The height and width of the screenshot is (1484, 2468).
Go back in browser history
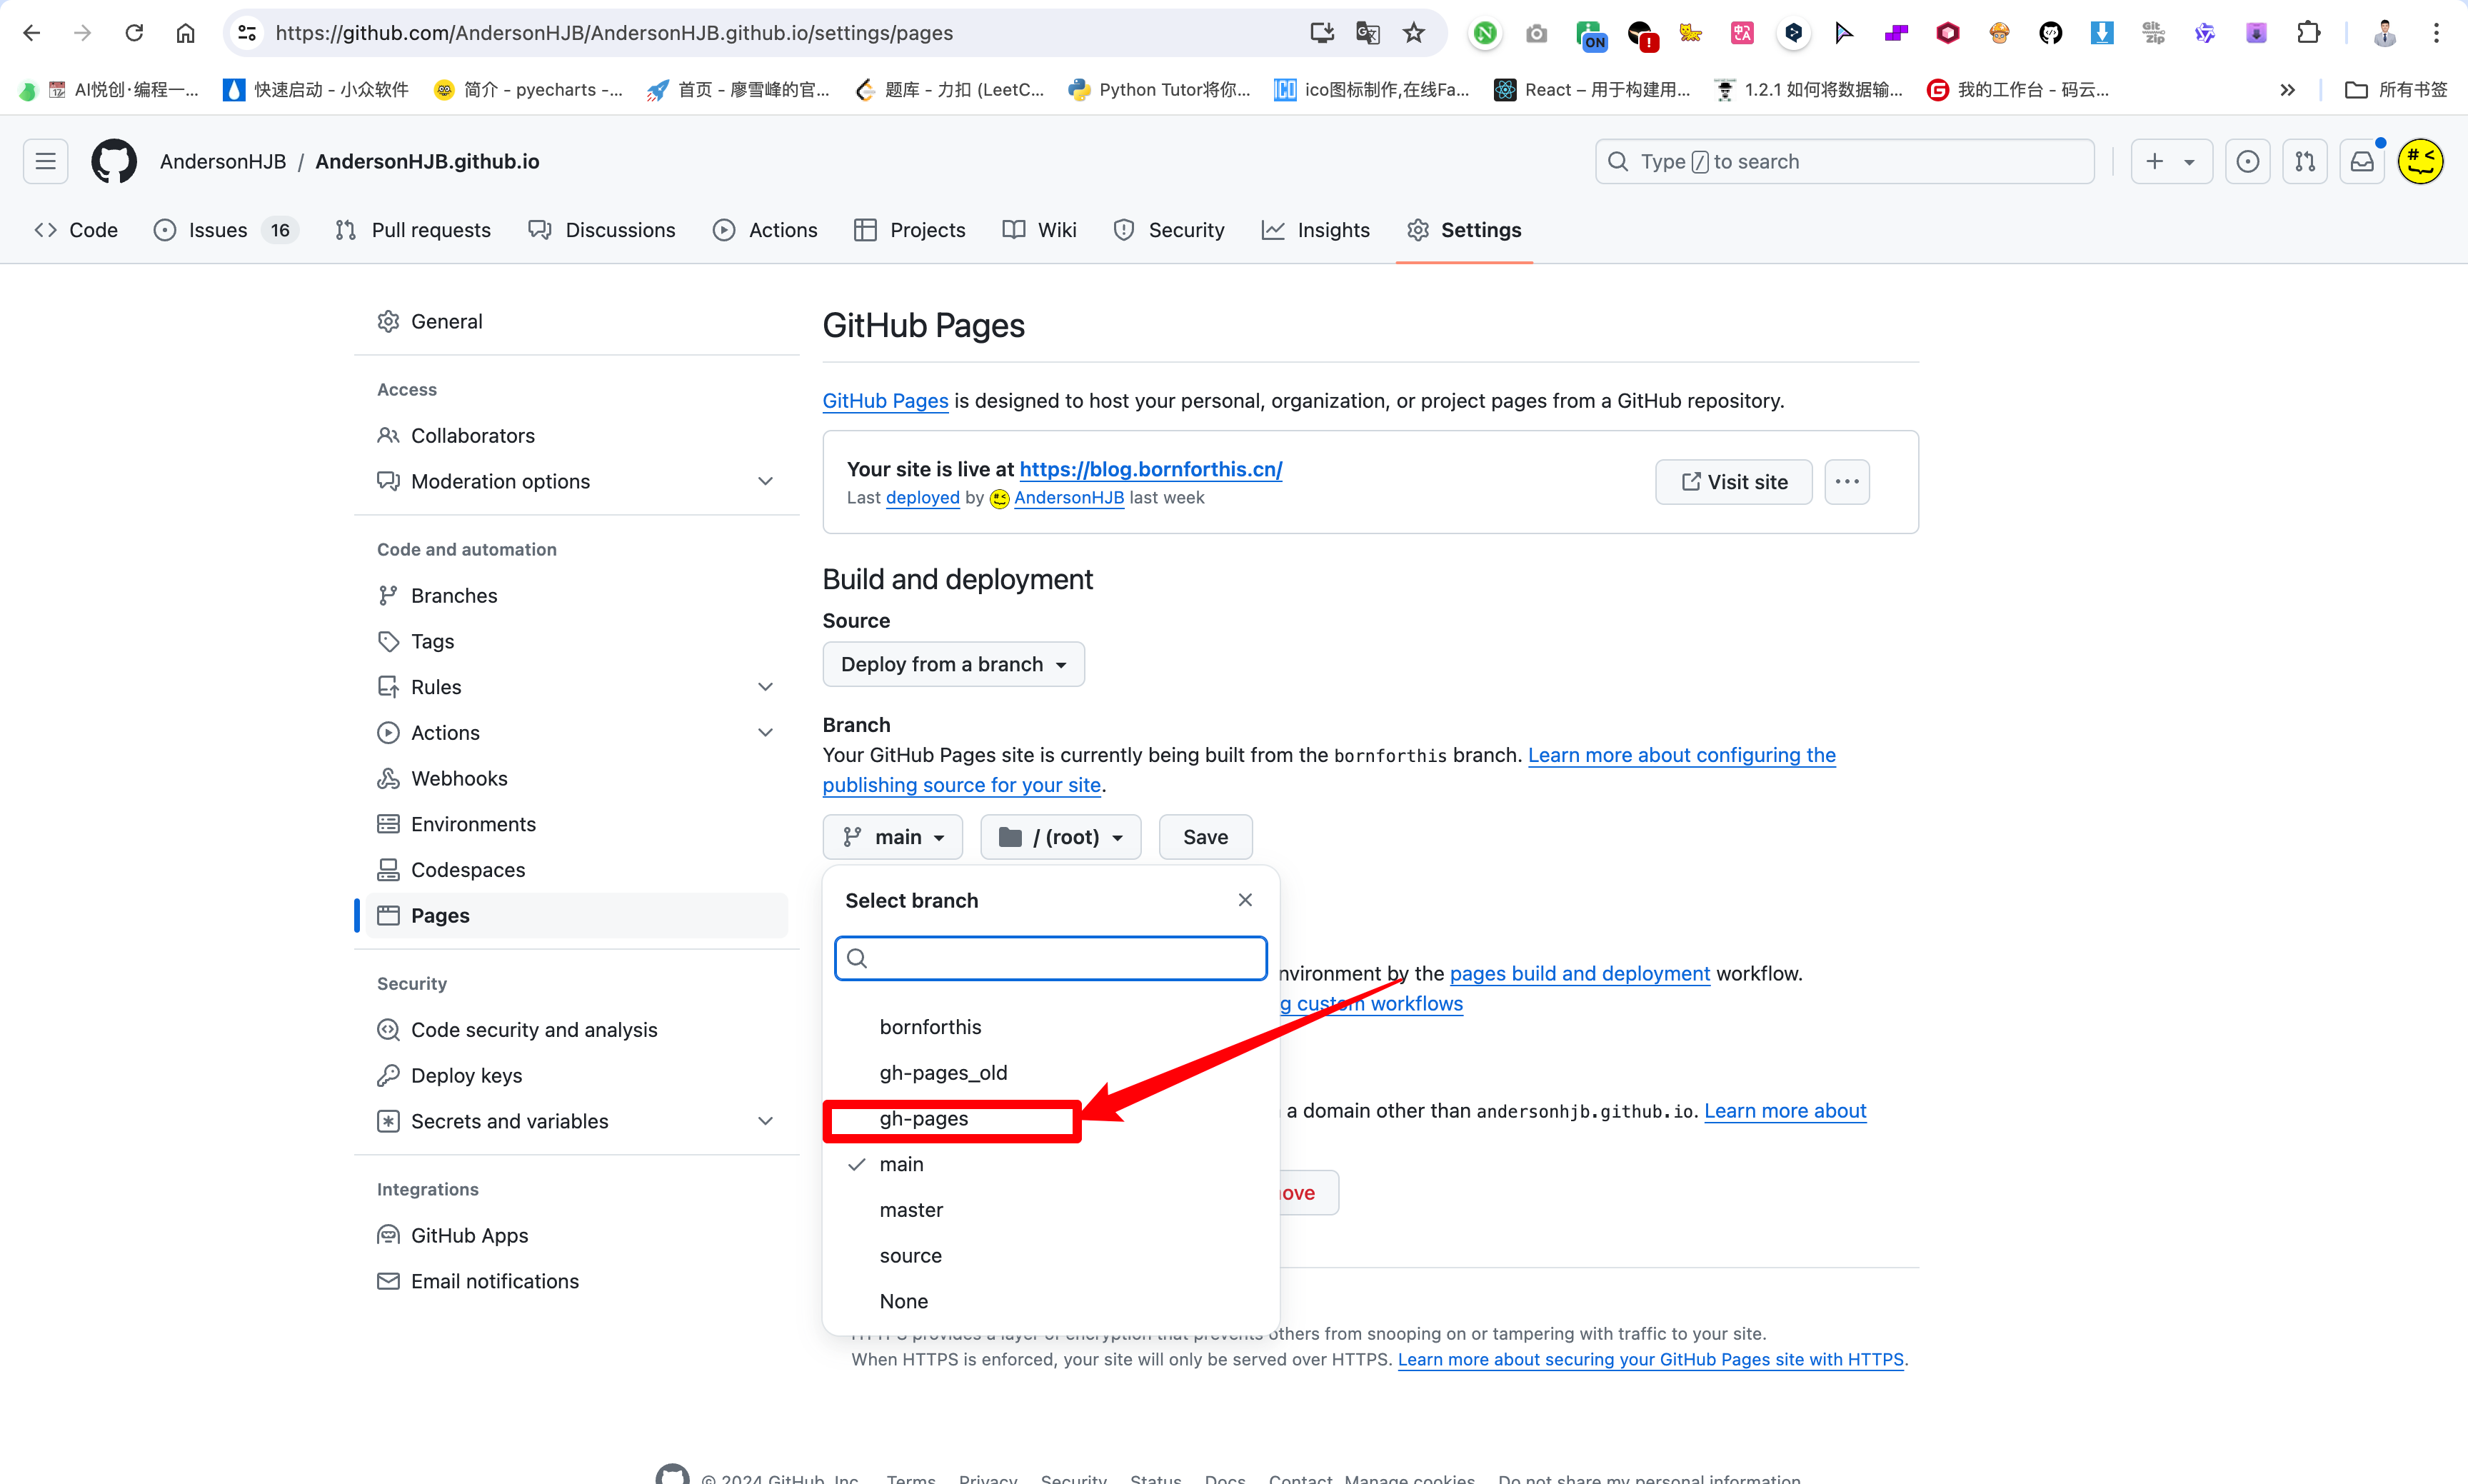coord(32,33)
